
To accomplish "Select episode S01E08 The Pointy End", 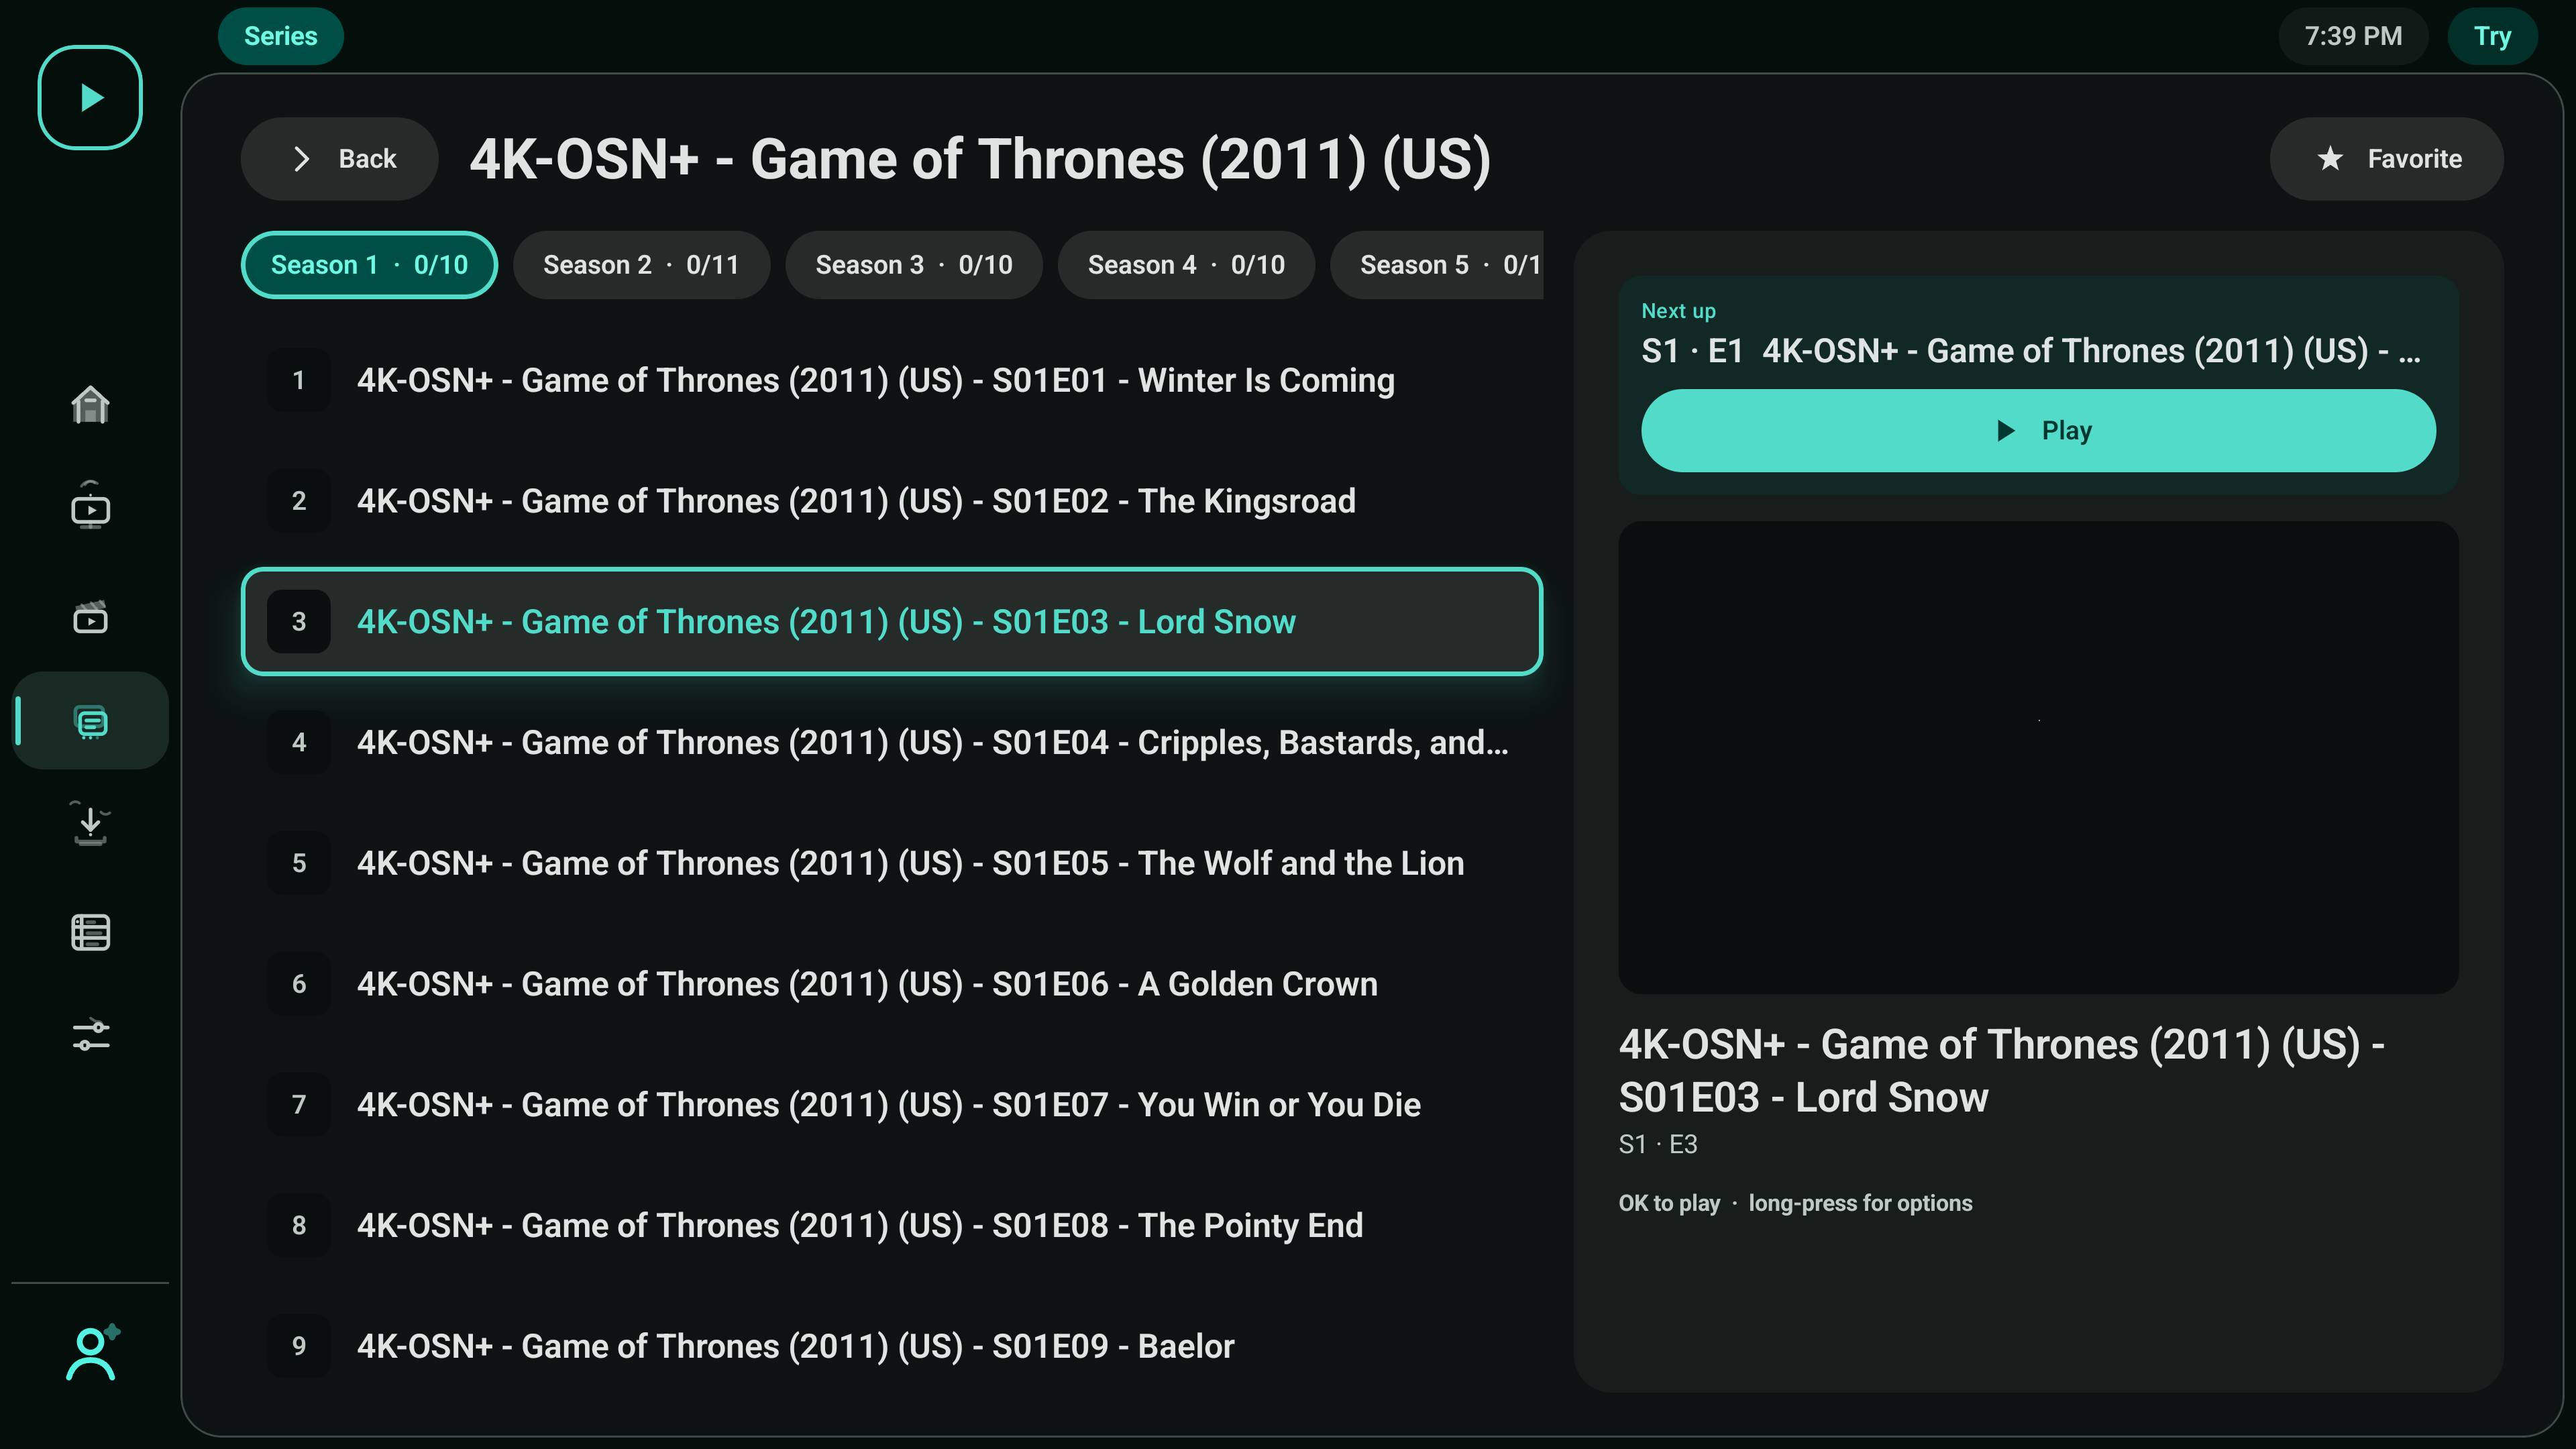I will point(891,1225).
